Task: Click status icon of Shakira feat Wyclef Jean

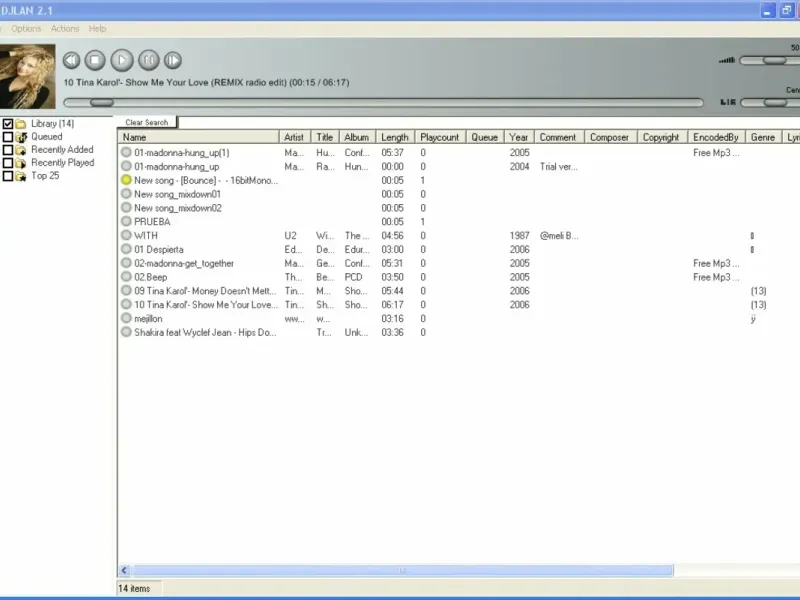Action: tap(126, 332)
